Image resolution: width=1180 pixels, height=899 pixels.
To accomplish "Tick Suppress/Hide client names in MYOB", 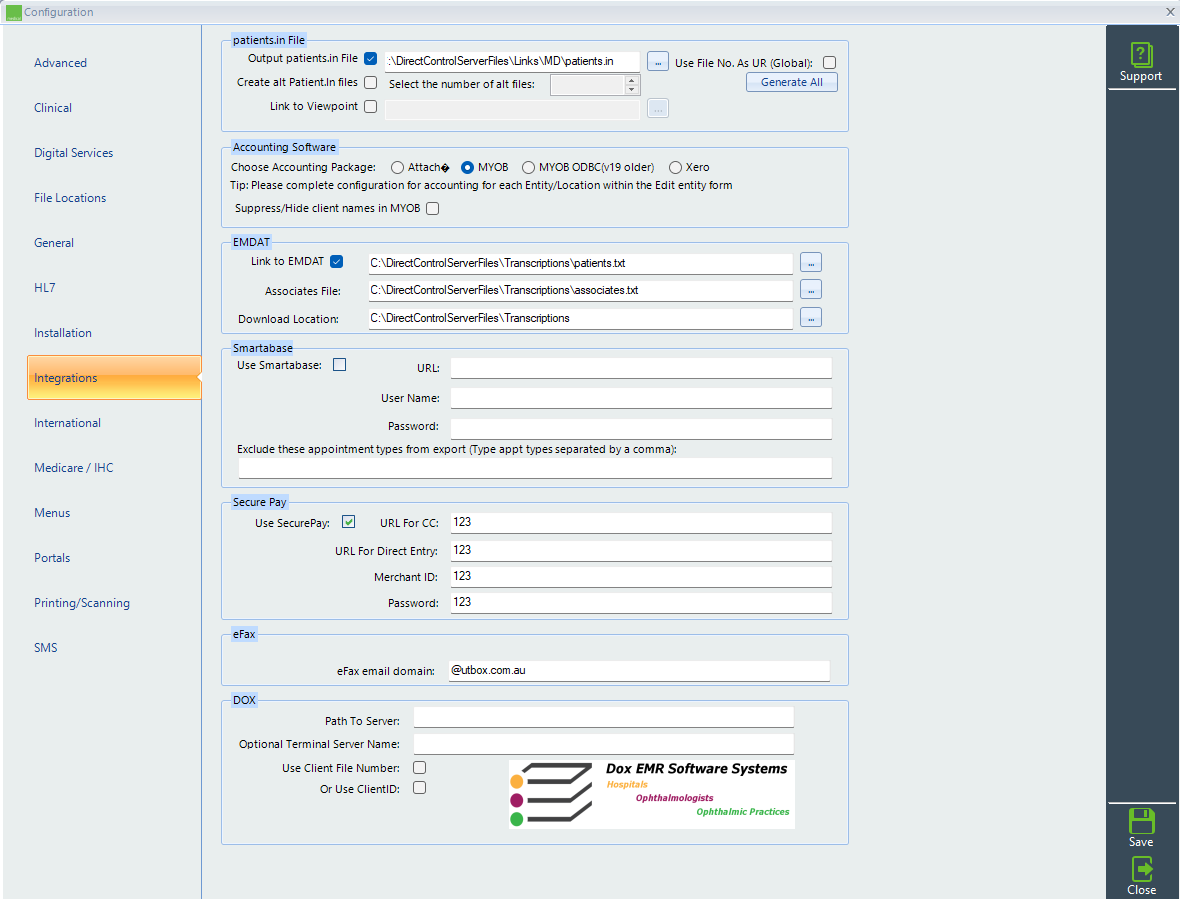I will (432, 208).
